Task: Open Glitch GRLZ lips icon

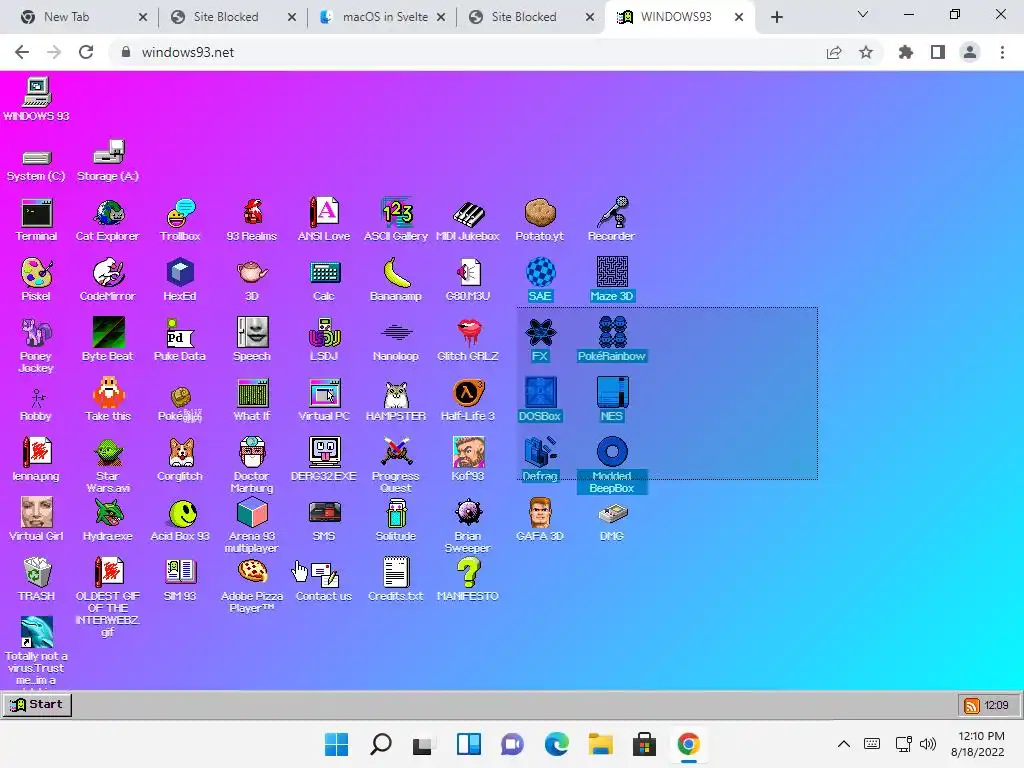Action: click(x=468, y=340)
